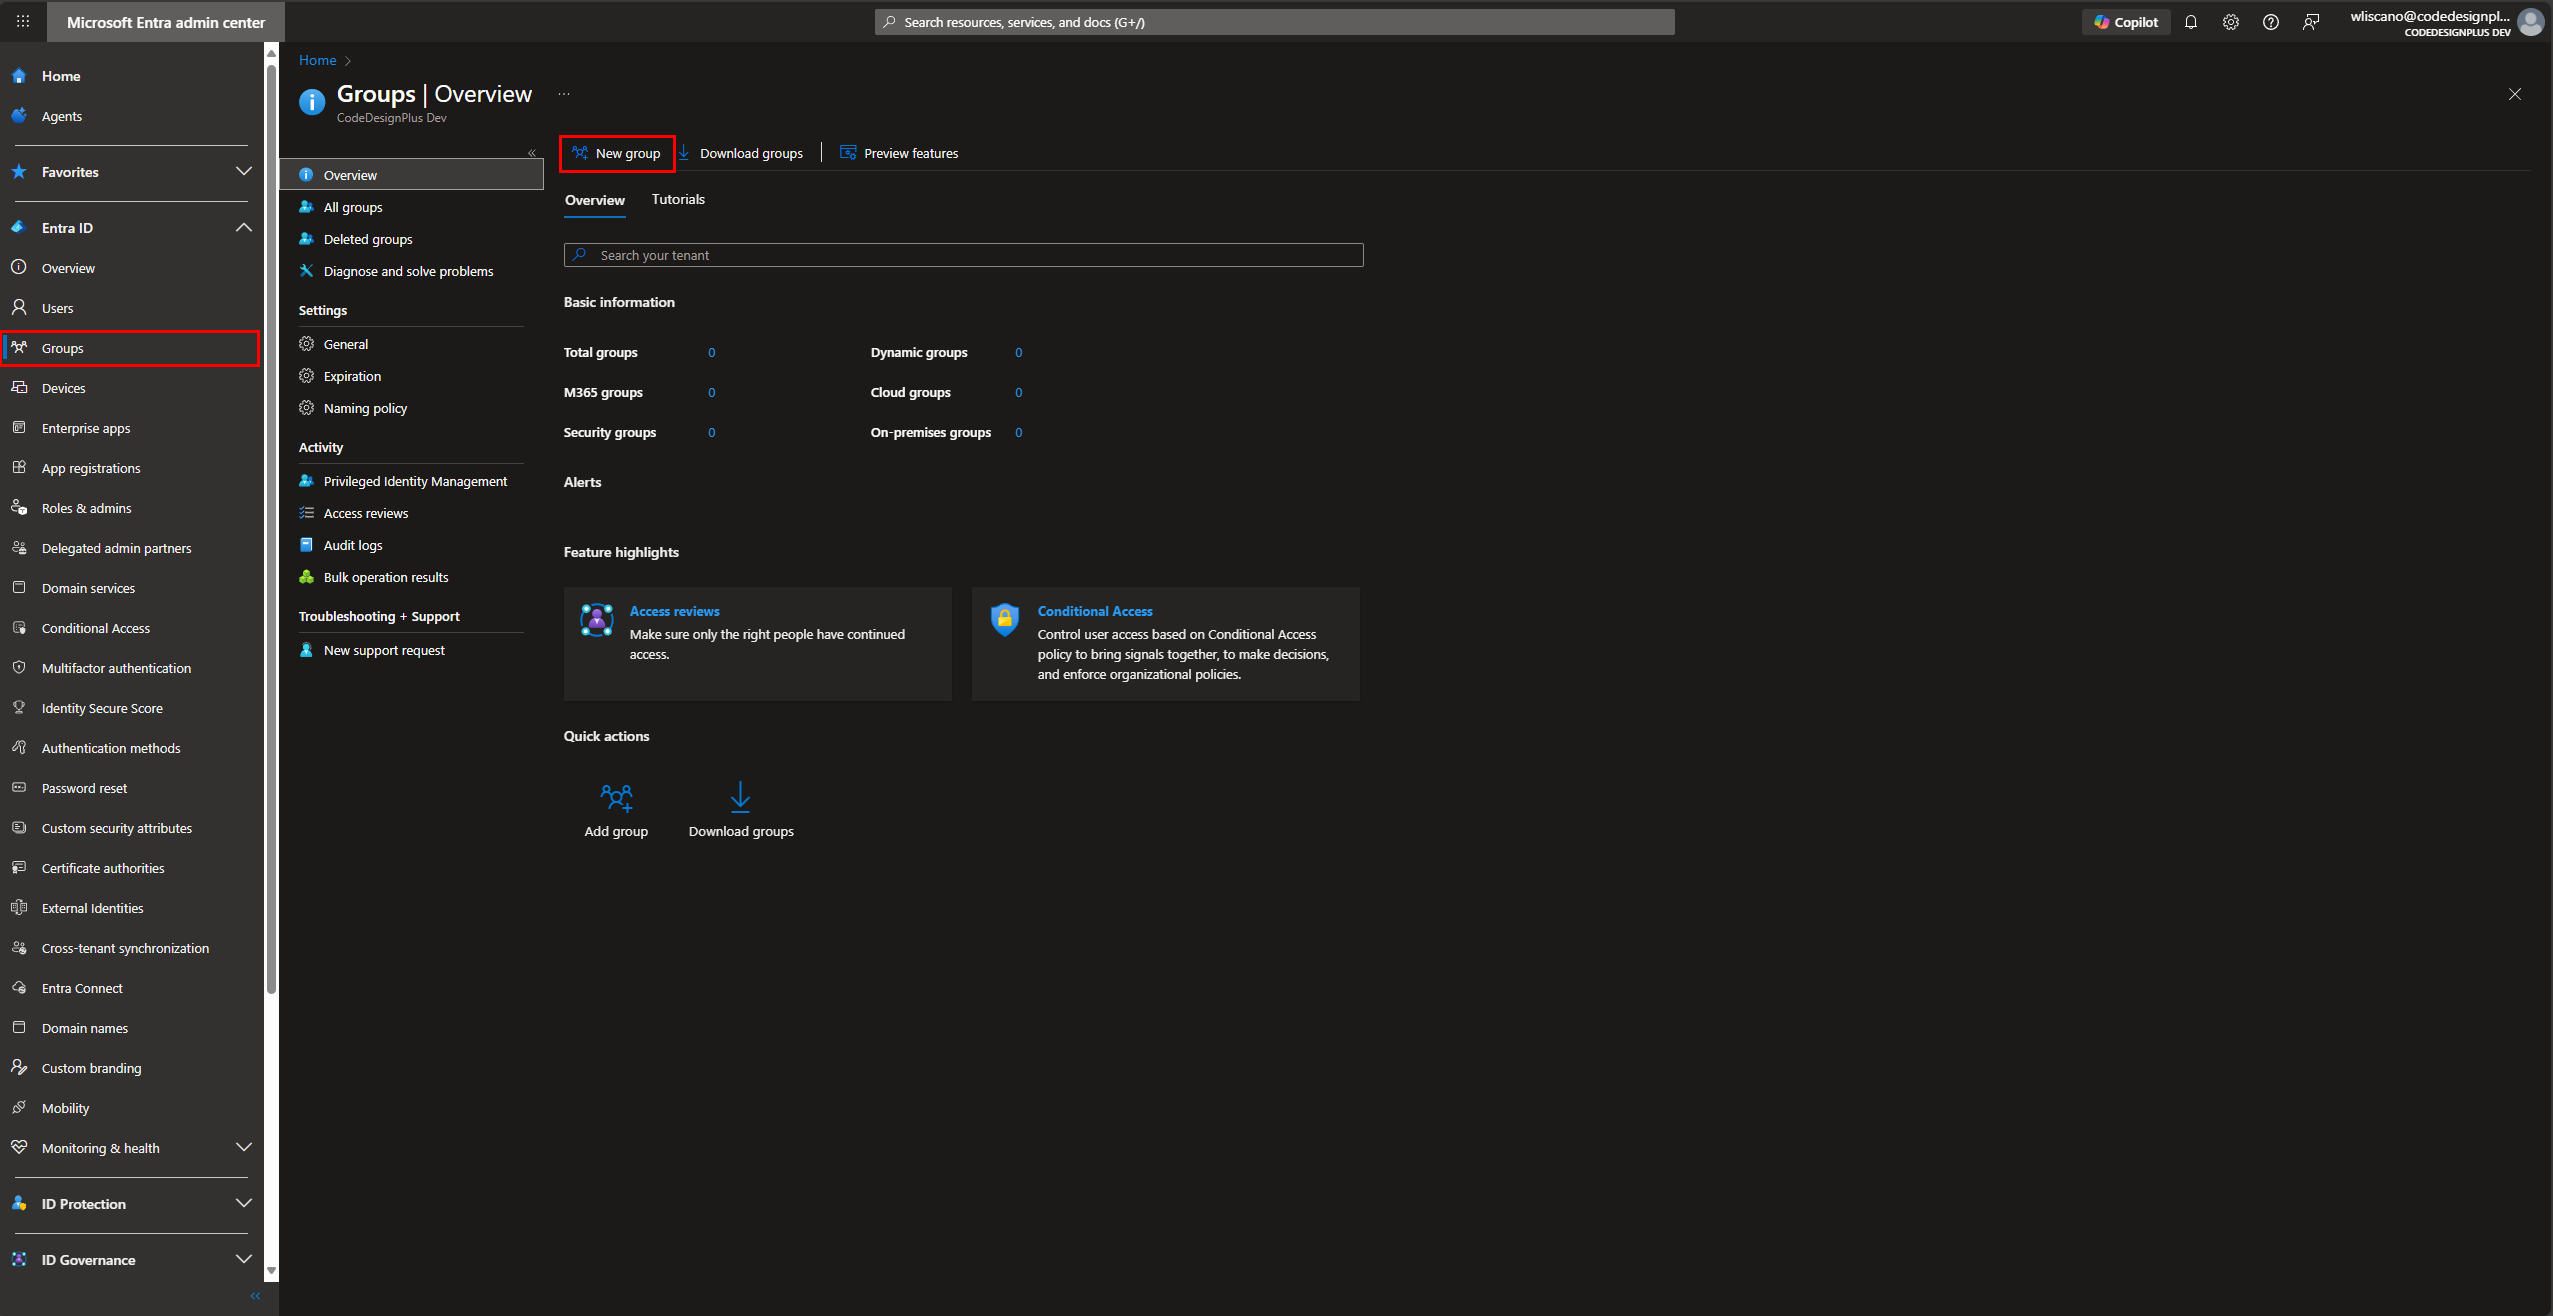This screenshot has height=1316, width=2553.
Task: Open Preview features in the toolbar
Action: point(899,153)
